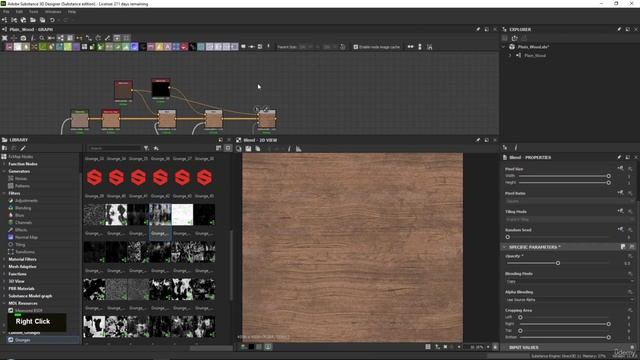Screen dimensions: 640x360
Task: Expand PBR Materials in Library
Action: (x=4, y=289)
